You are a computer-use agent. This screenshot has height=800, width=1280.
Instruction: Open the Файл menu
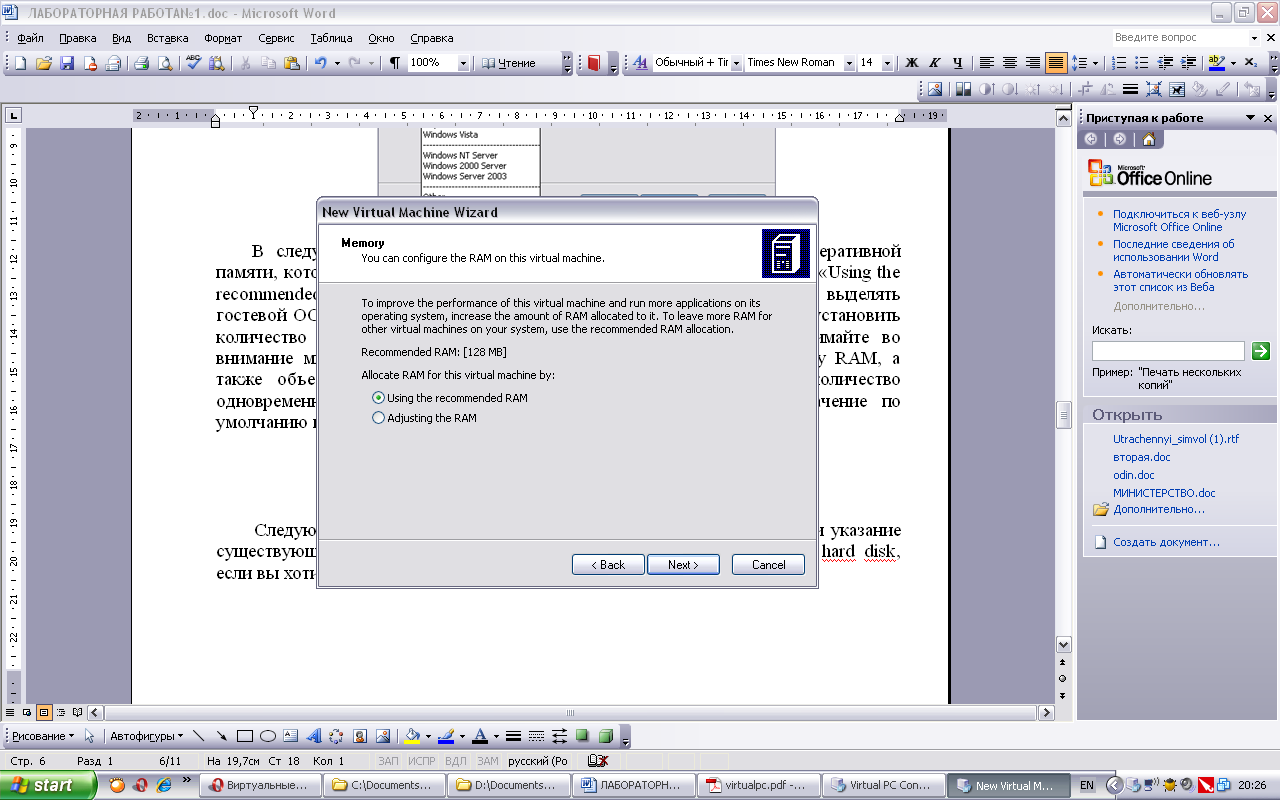(30, 38)
